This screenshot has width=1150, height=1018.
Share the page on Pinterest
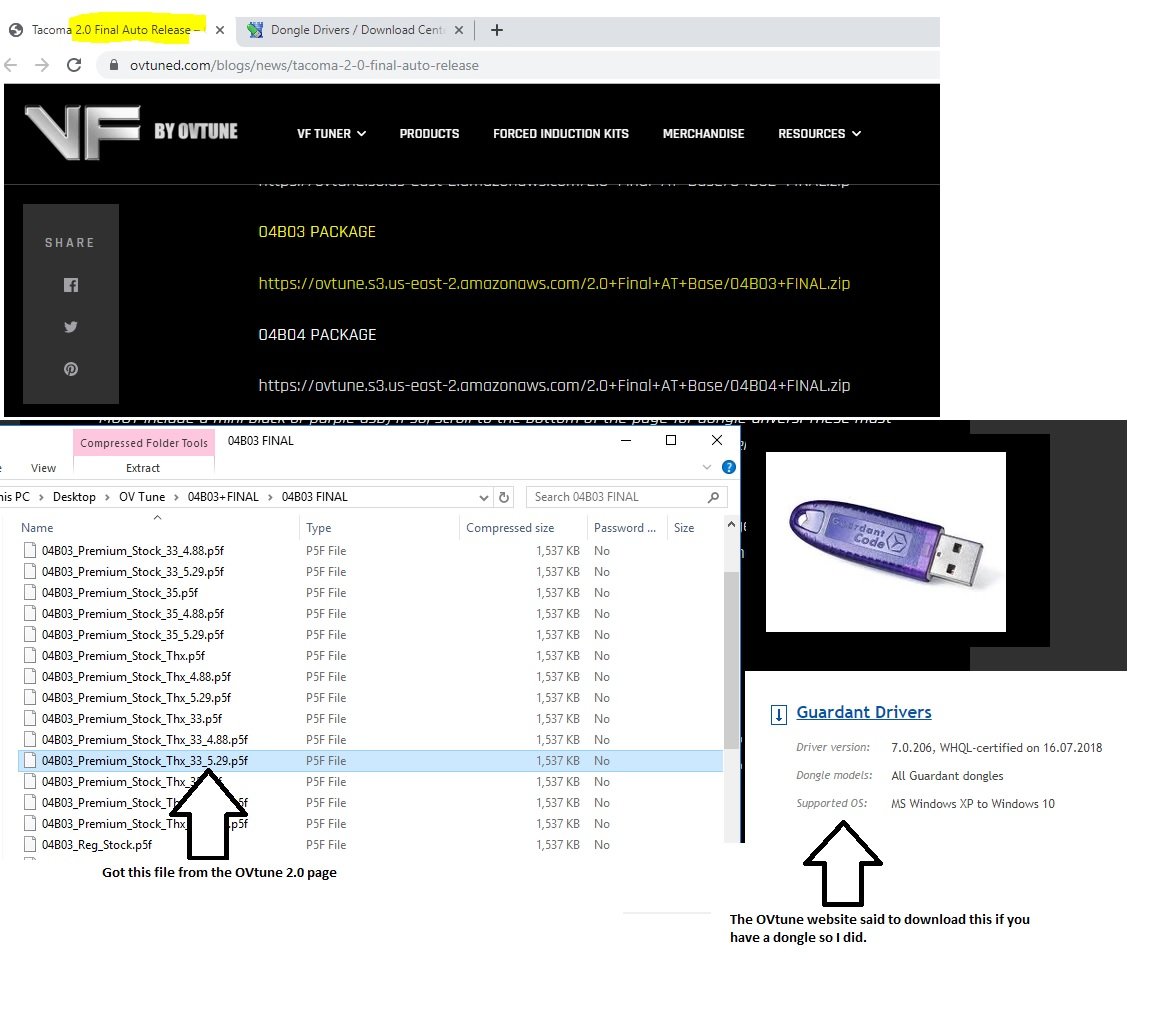point(70,369)
